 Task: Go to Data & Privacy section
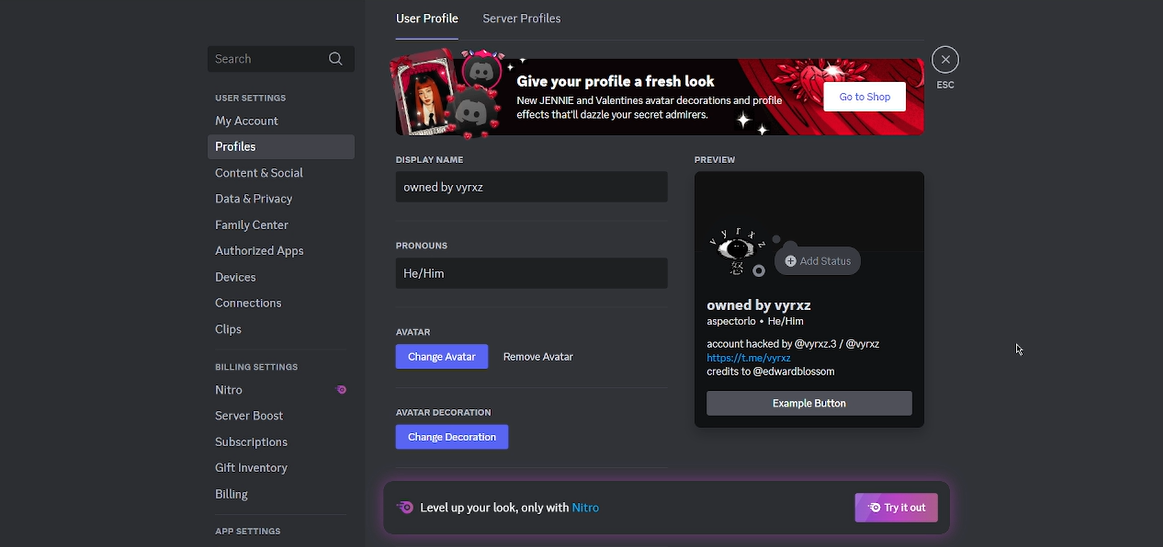[x=254, y=199]
